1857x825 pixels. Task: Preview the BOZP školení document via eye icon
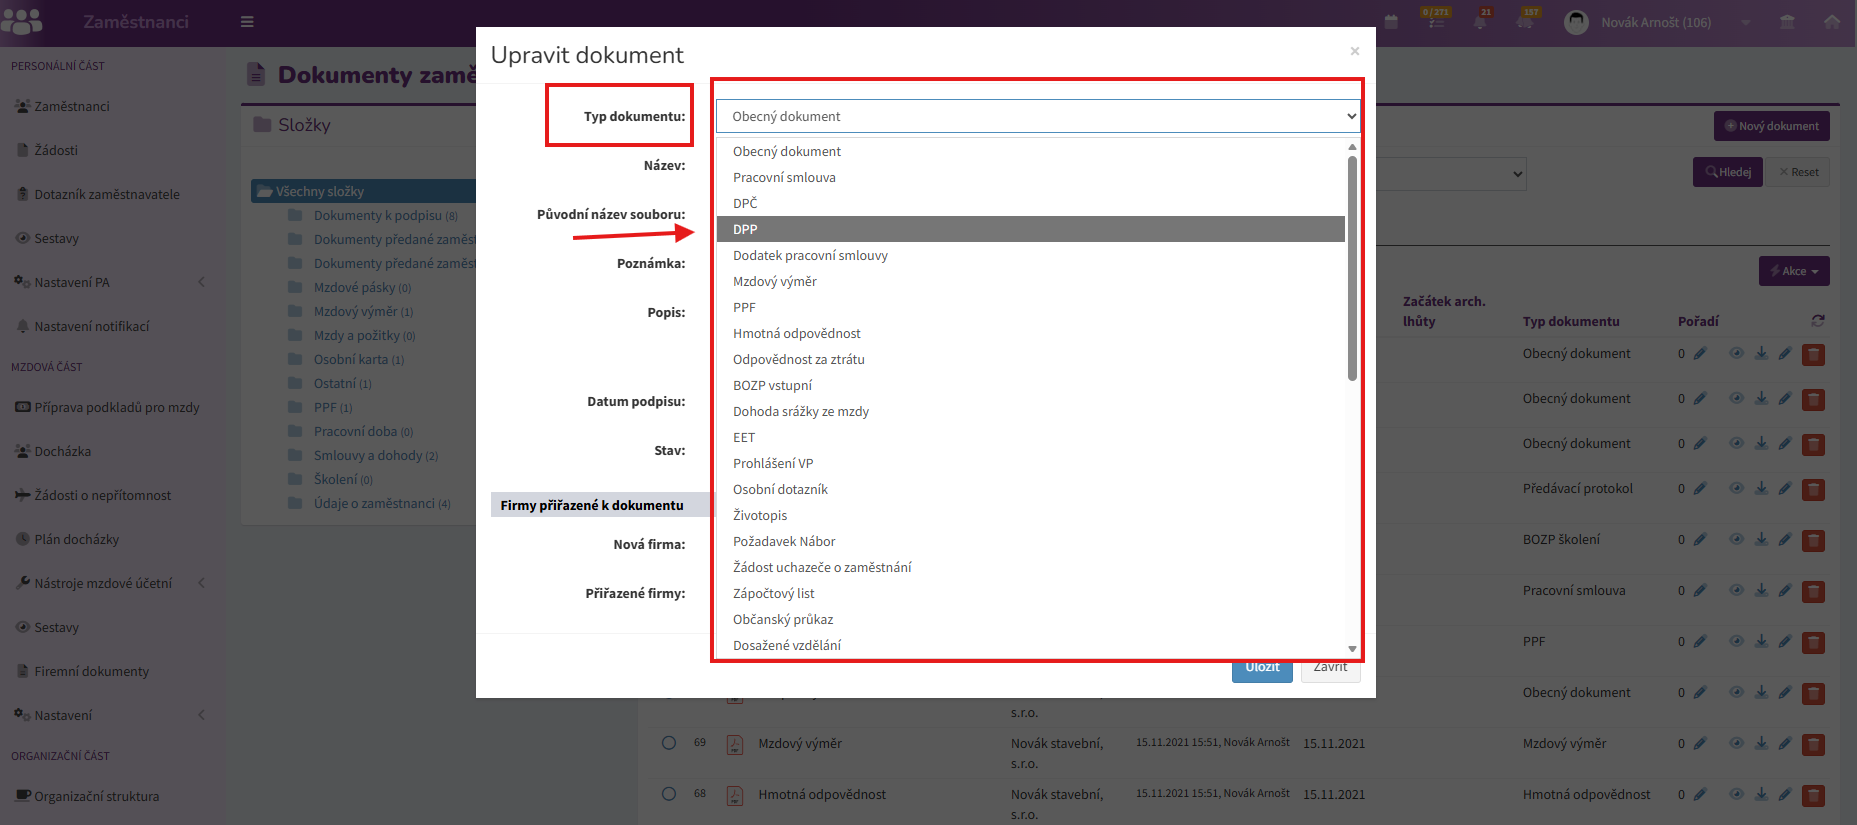point(1737,540)
